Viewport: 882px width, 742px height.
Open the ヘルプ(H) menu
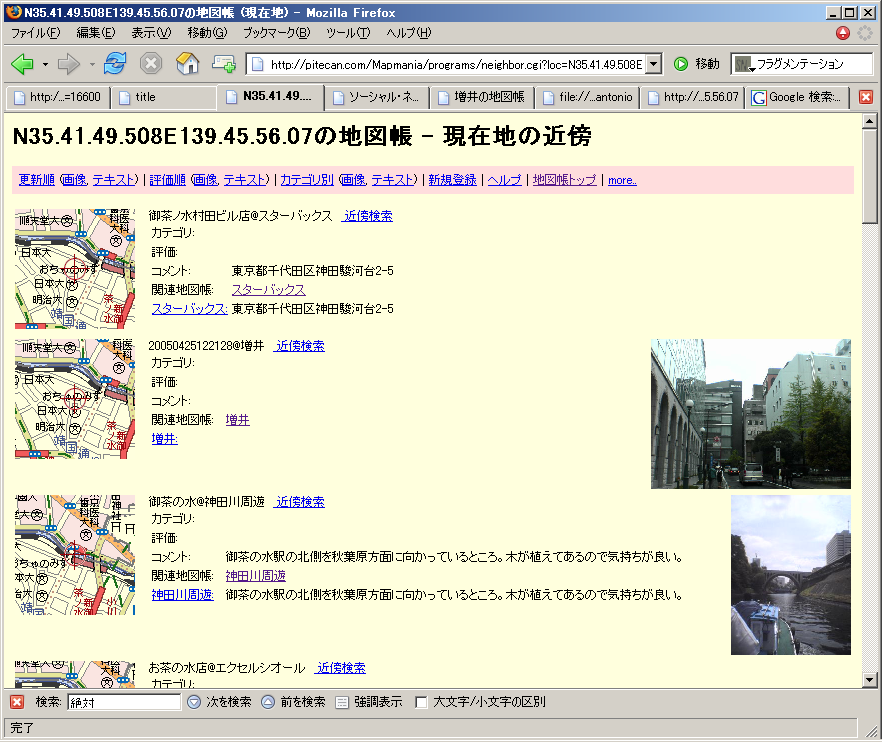coord(408,33)
